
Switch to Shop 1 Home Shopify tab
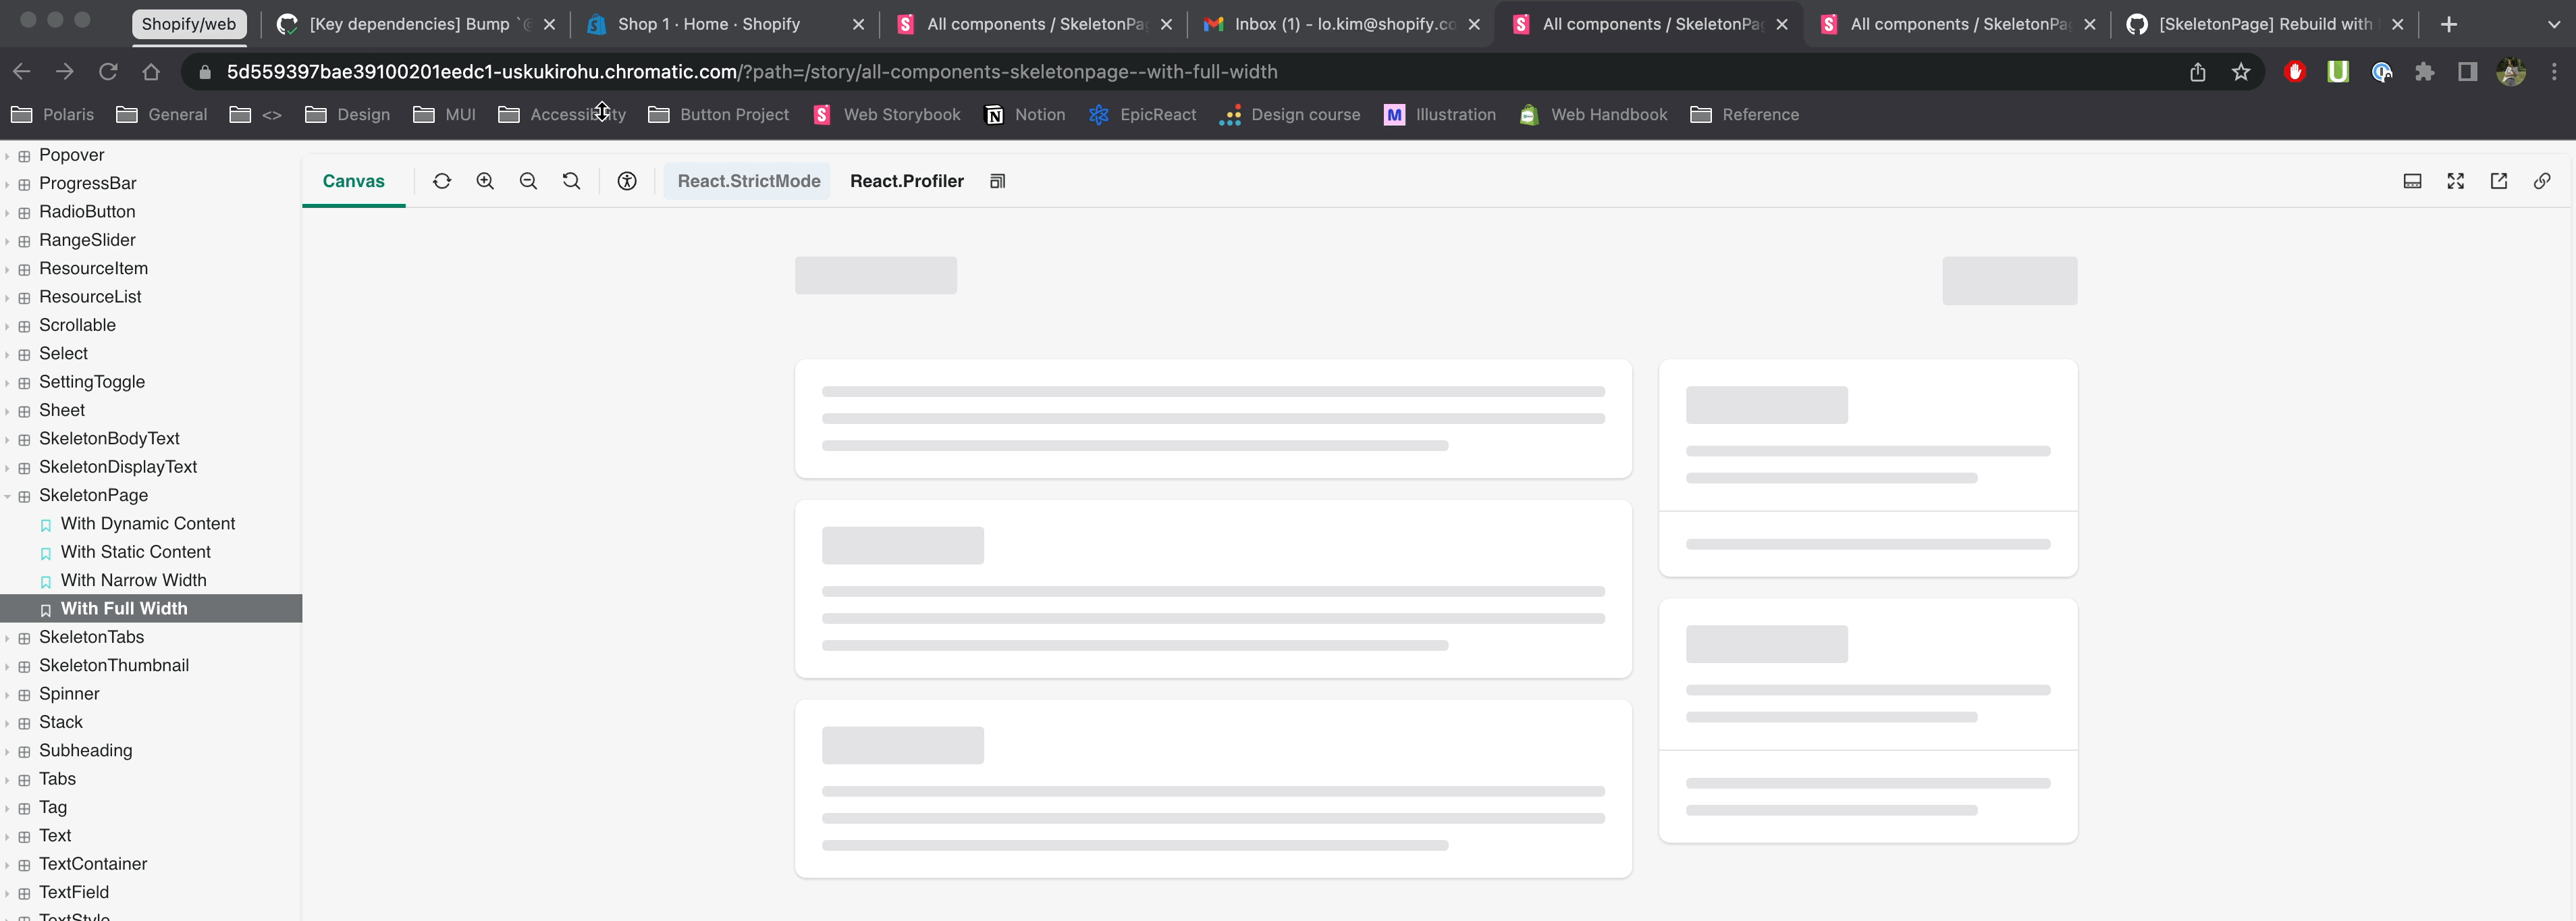pyautogui.click(x=708, y=24)
